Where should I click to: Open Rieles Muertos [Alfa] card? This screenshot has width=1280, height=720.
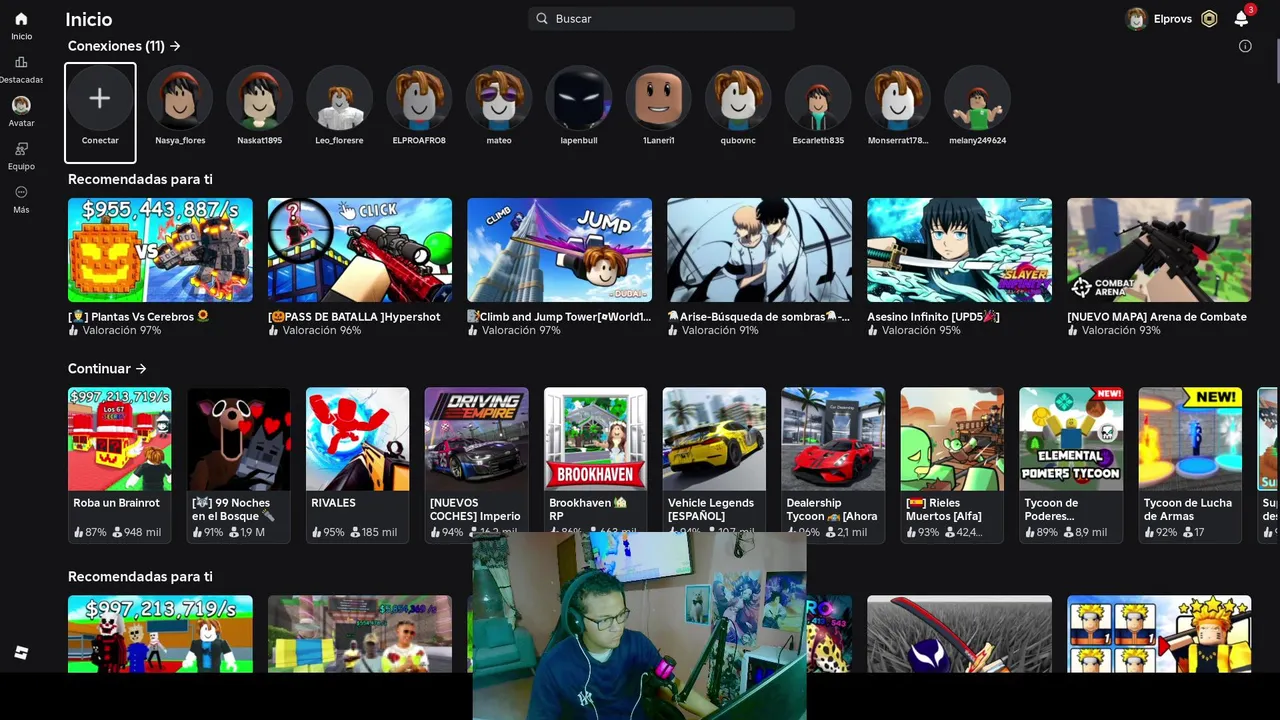[x=952, y=465]
